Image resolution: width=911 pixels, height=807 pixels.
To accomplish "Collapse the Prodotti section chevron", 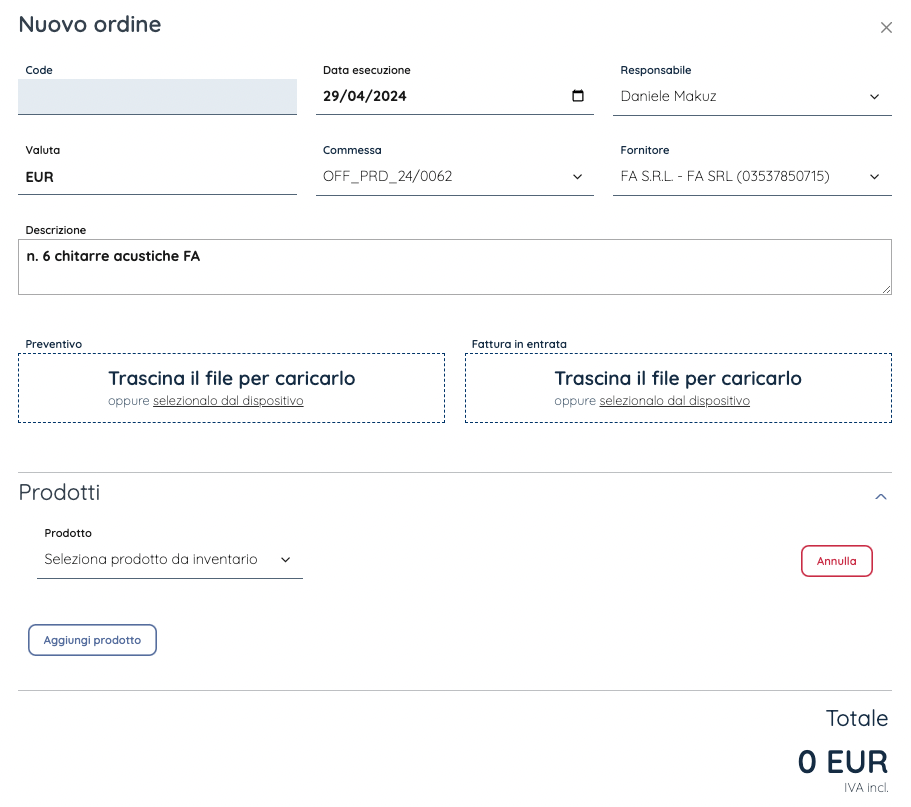I will click(x=881, y=496).
